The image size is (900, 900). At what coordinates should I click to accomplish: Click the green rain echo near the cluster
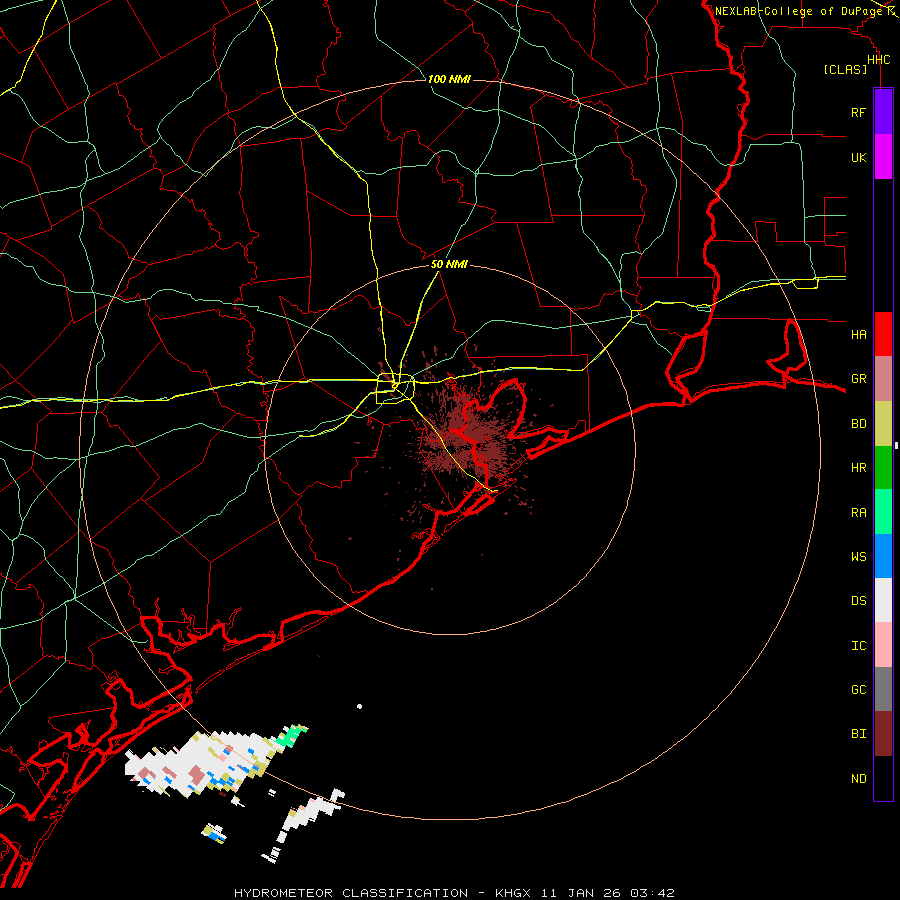(292, 735)
